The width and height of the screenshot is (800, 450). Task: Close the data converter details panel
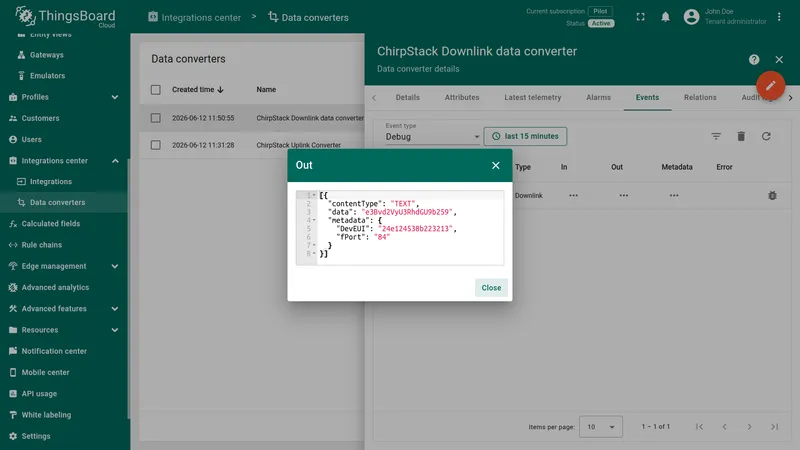point(779,60)
